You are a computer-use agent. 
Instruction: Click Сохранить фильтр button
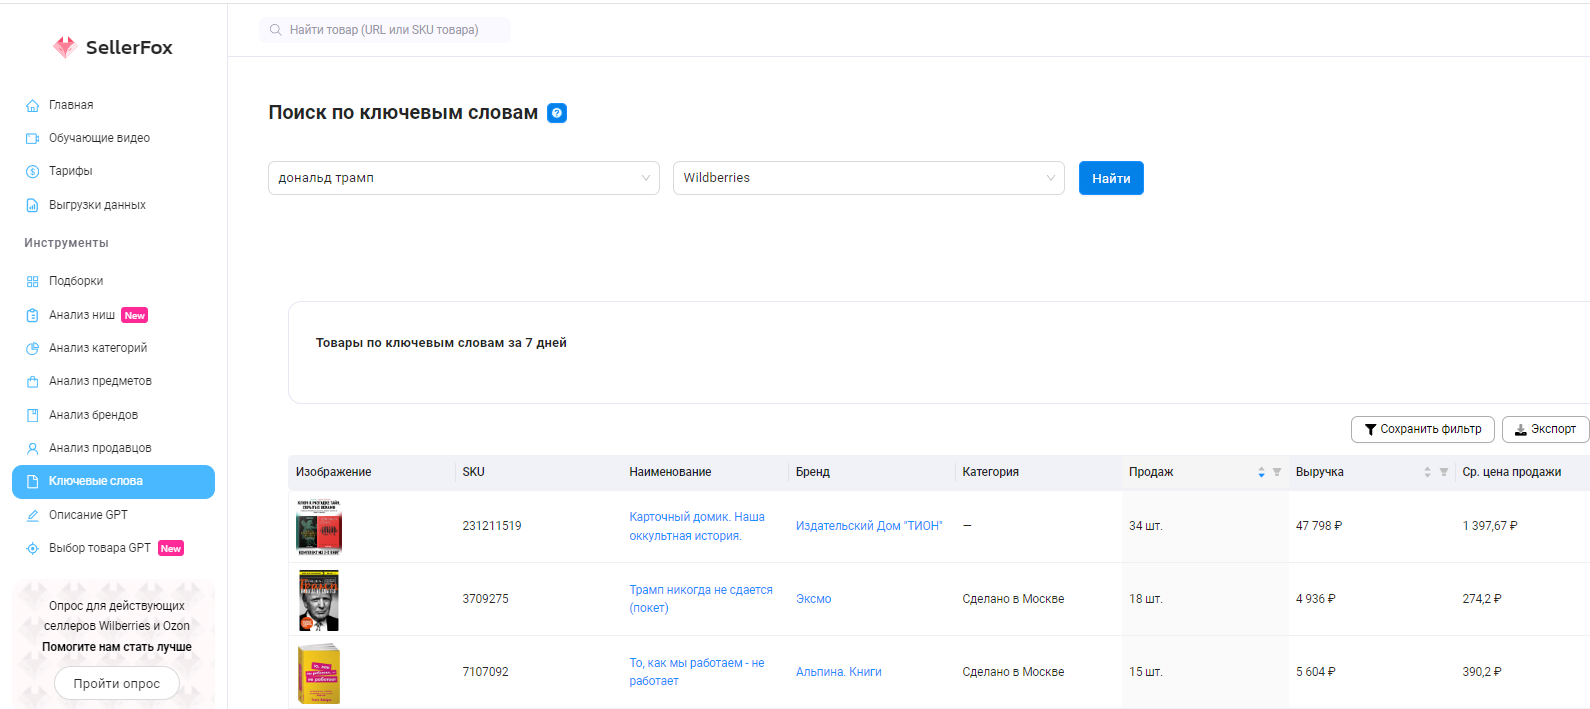pos(1422,429)
